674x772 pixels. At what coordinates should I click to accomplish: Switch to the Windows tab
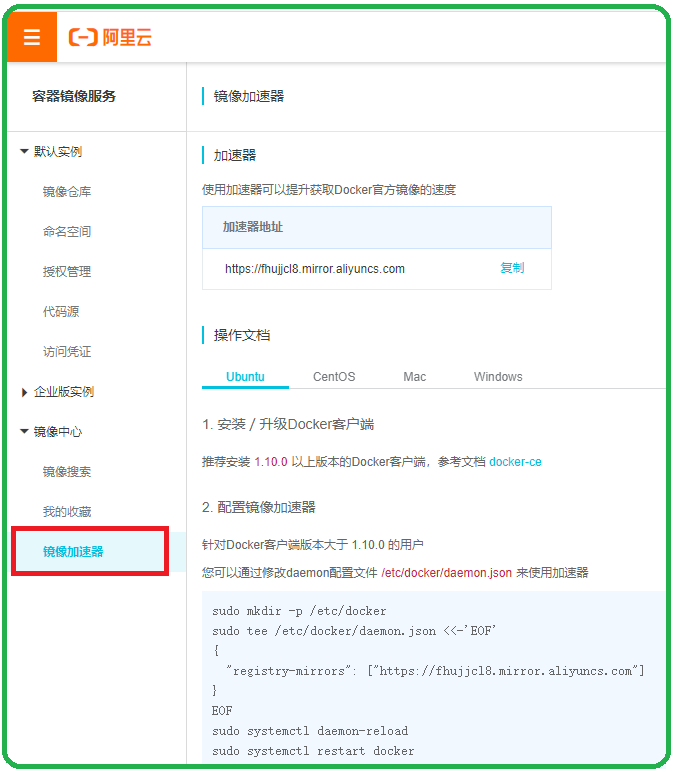(498, 377)
